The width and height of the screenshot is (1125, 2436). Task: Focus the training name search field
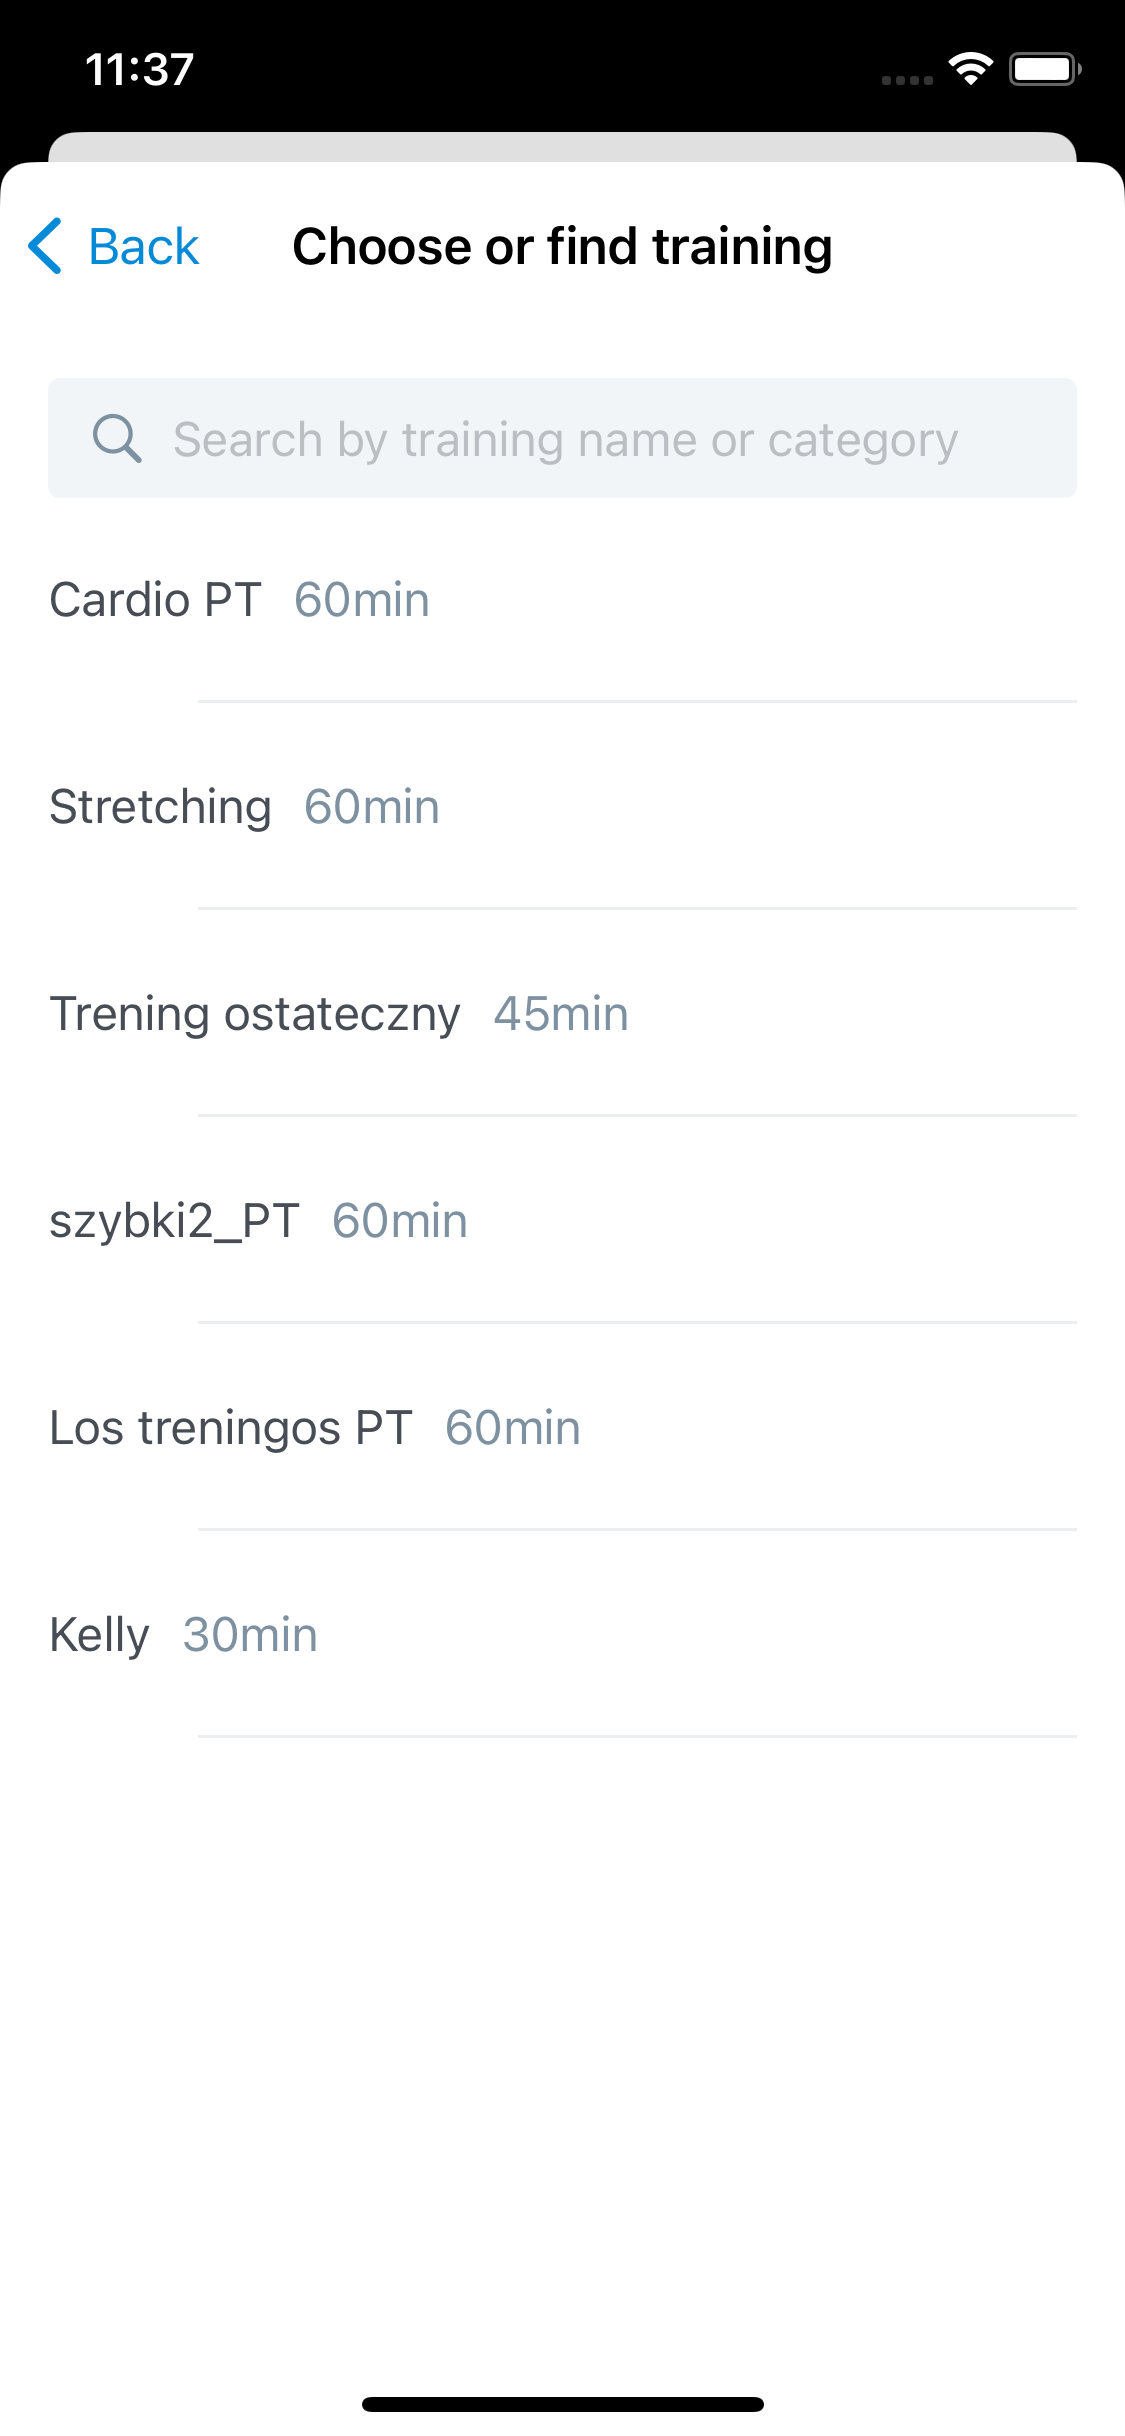tap(565, 439)
